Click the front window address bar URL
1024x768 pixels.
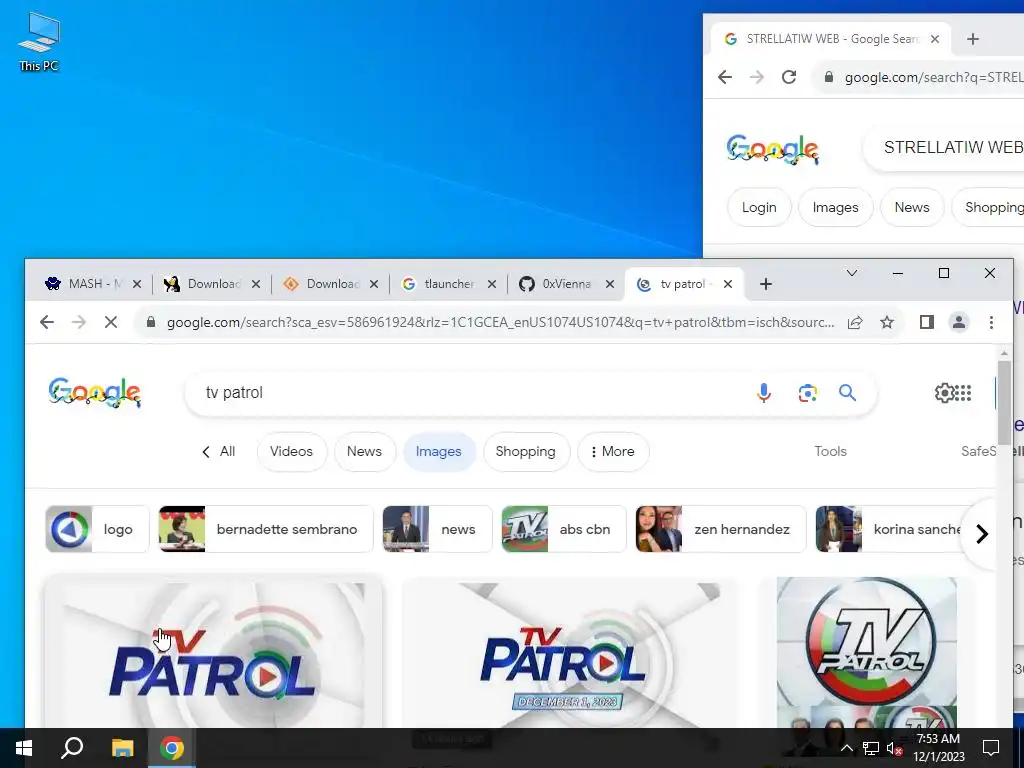point(500,322)
